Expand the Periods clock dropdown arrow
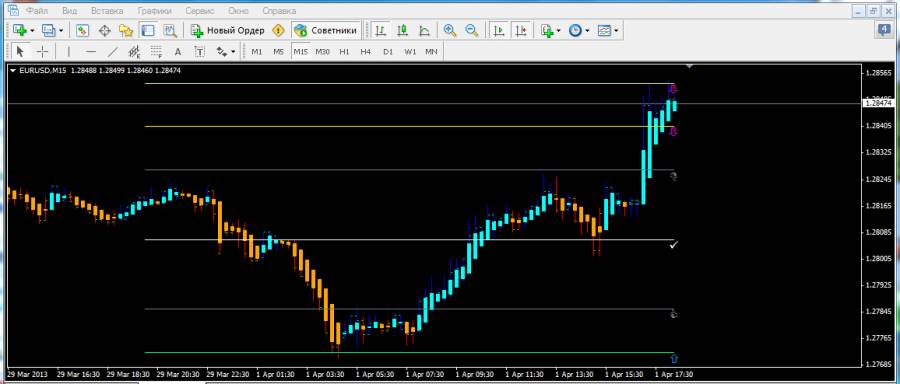The width and height of the screenshot is (900, 384). pos(587,31)
